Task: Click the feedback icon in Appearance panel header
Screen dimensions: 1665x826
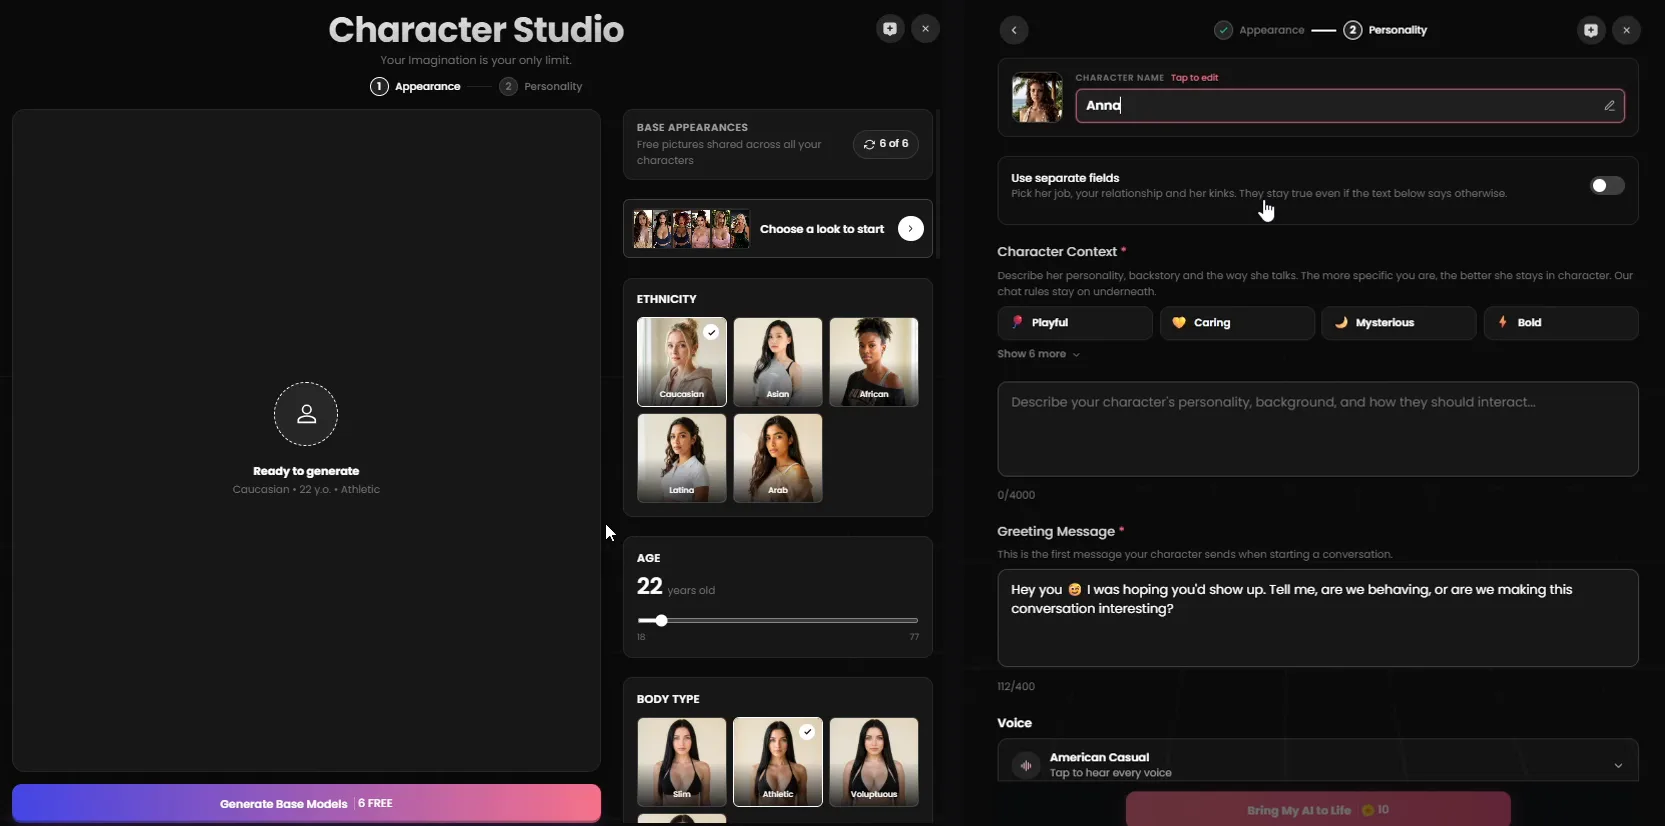Action: tap(890, 29)
